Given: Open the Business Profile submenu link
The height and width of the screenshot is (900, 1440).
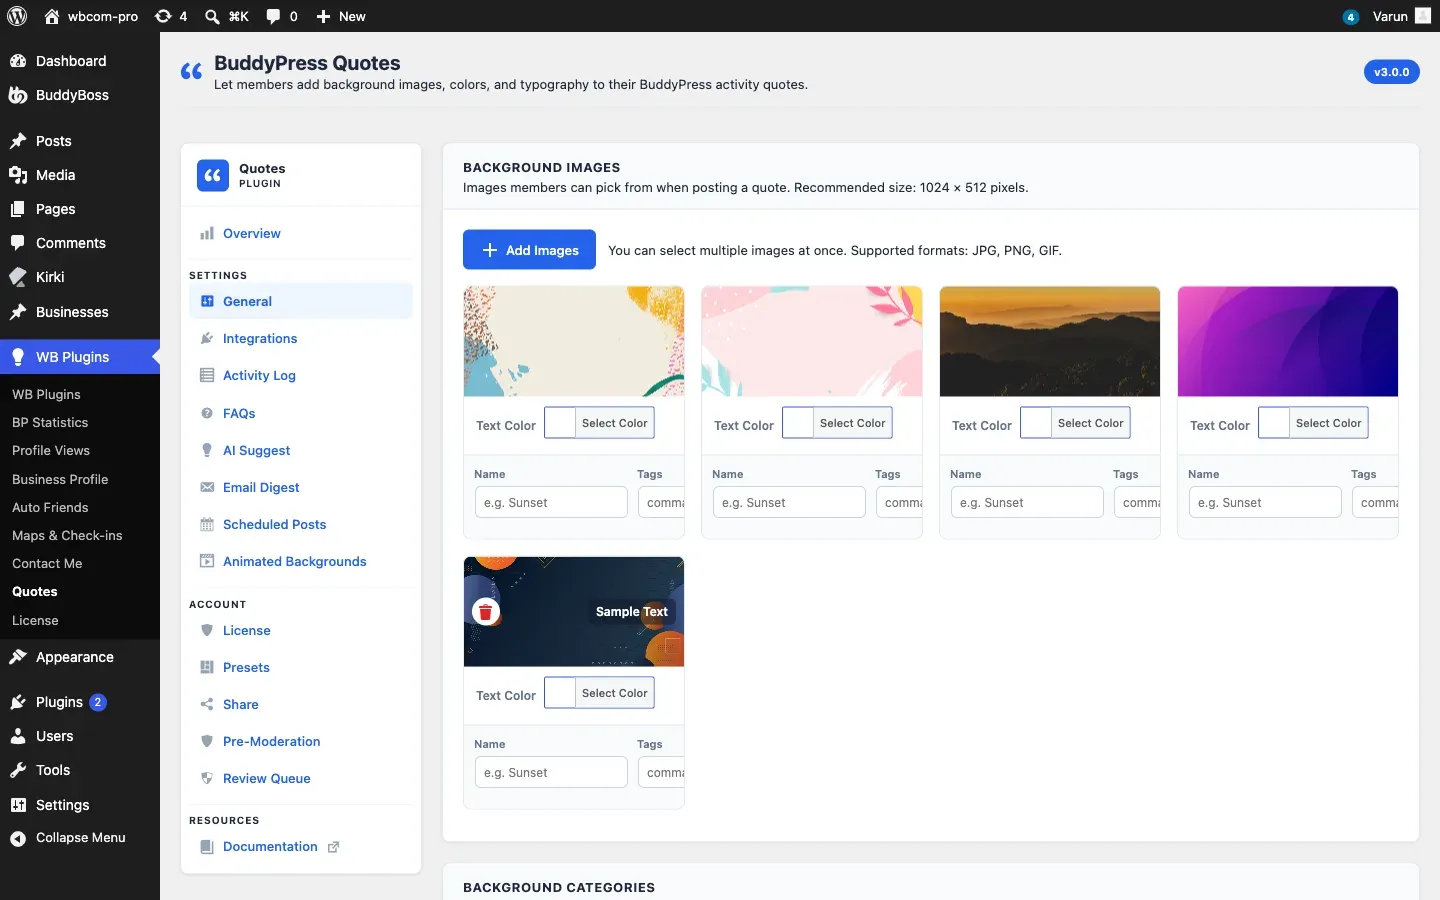Looking at the screenshot, I should point(60,480).
